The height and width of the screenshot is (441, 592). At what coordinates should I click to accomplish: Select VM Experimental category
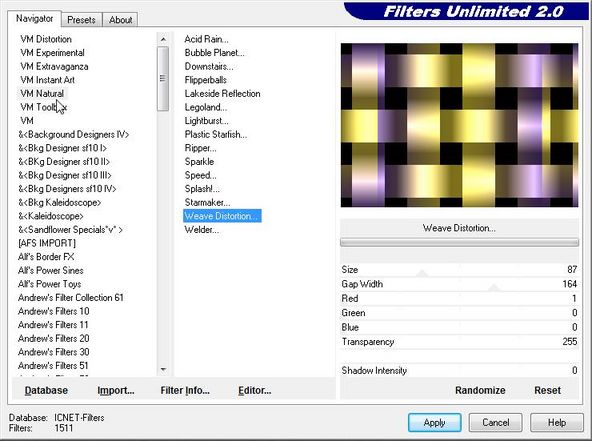coord(52,53)
